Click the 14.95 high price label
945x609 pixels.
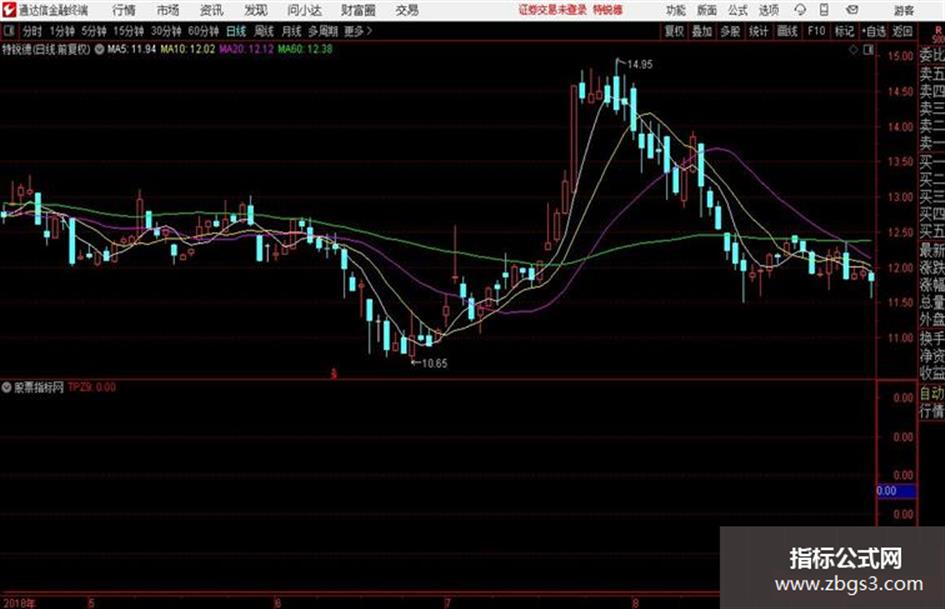(639, 65)
